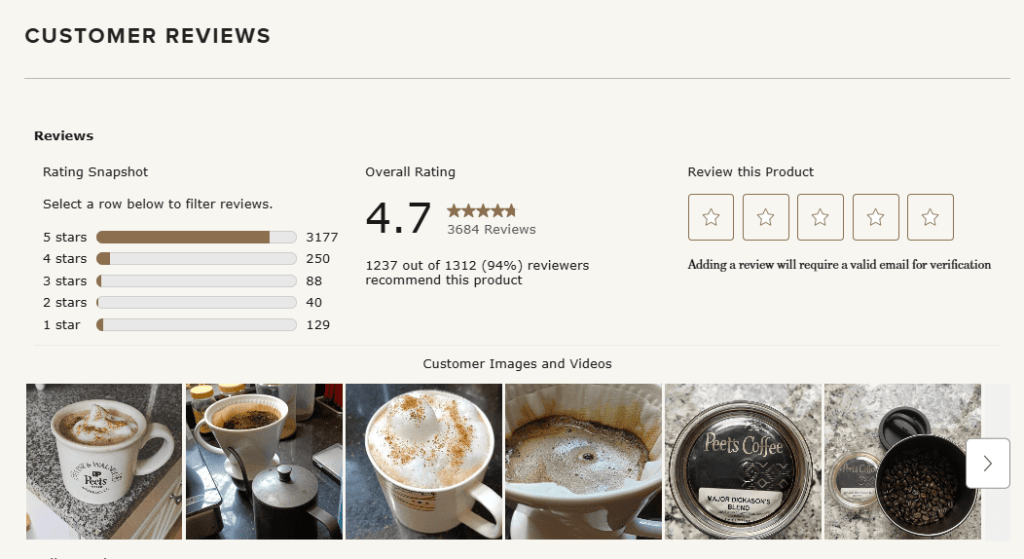The width and height of the screenshot is (1024, 559).
Task: Open the Major Dickason's Blend lid photo
Action: [x=743, y=461]
